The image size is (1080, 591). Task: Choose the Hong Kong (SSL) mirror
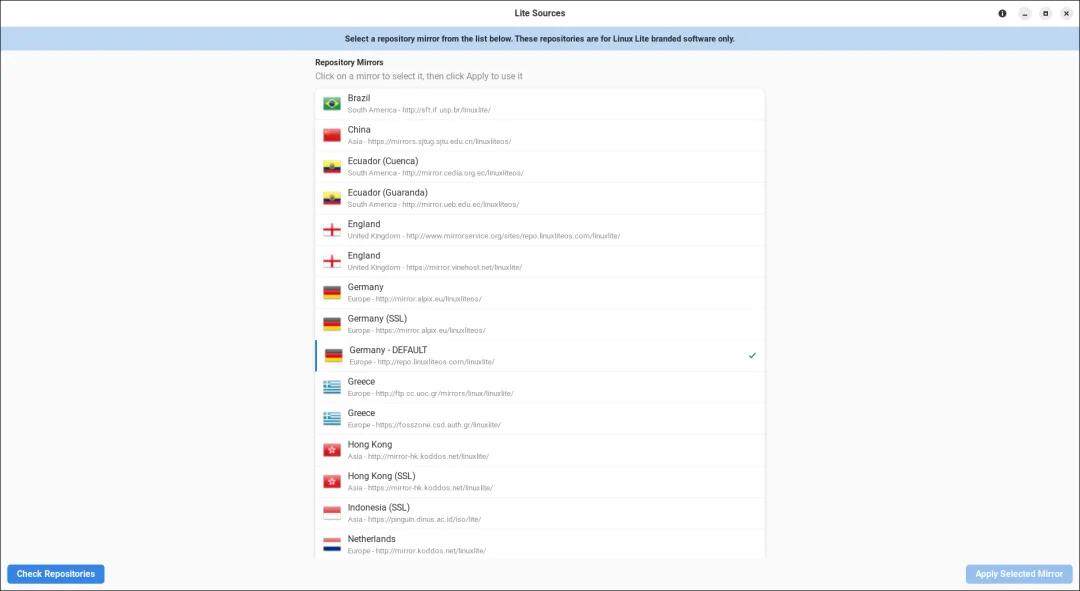pyautogui.click(x=540, y=481)
